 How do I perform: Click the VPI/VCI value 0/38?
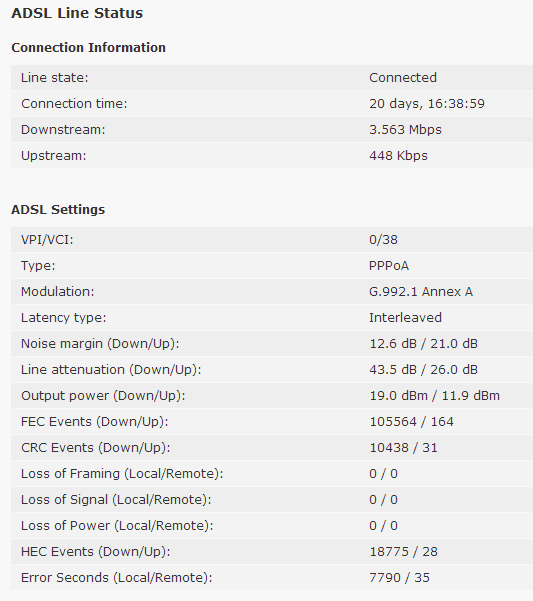383,240
